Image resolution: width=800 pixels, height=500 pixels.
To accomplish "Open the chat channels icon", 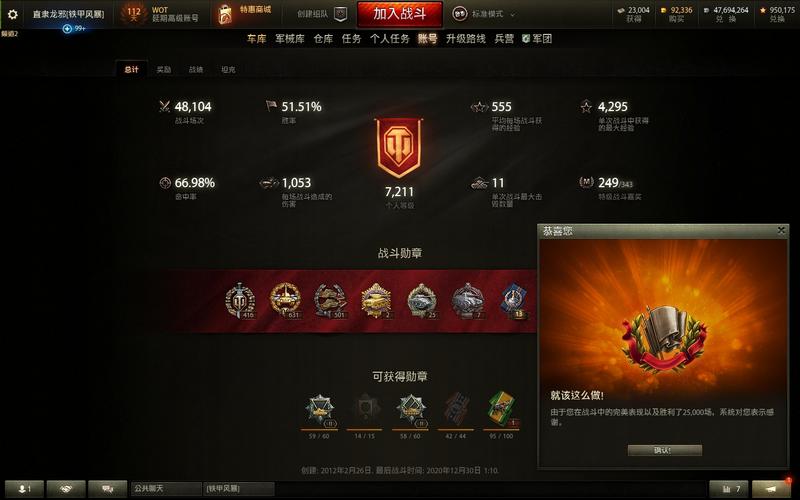I will [108, 489].
